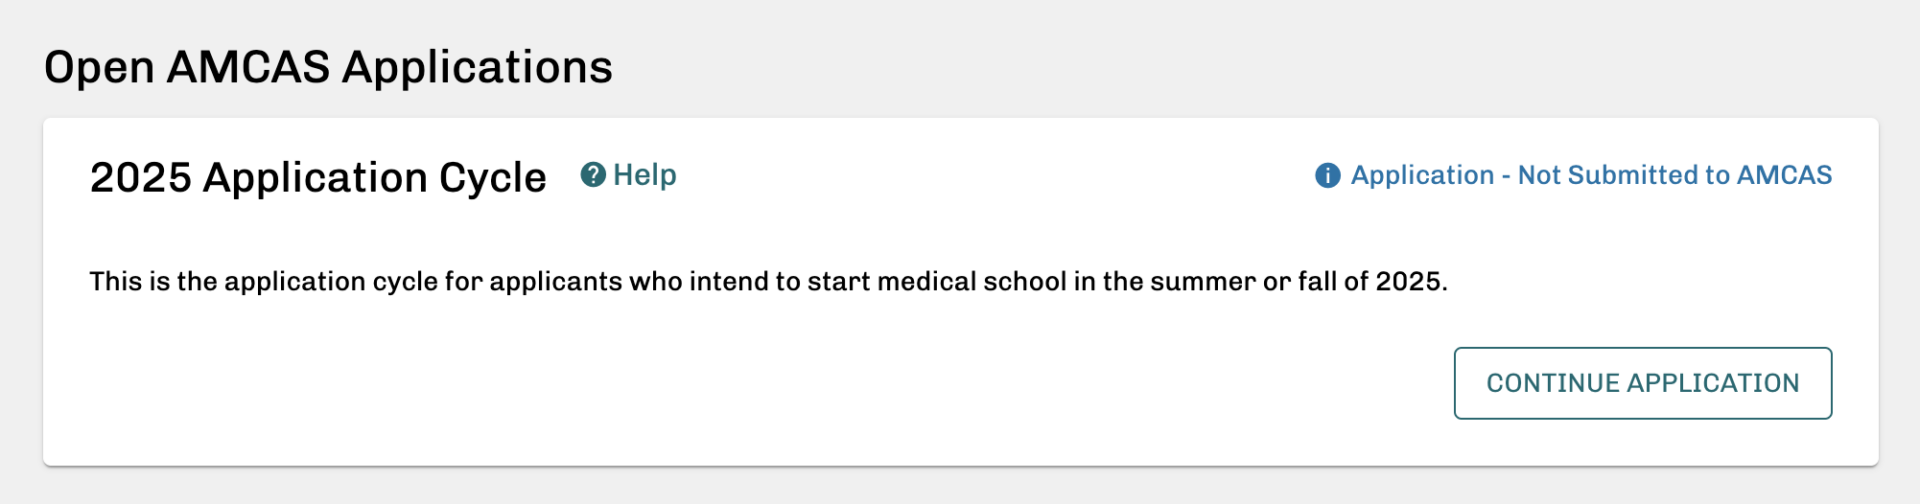Image resolution: width=1920 pixels, height=504 pixels.
Task: Click the word AMCAS in the status link
Action: pyautogui.click(x=1784, y=175)
